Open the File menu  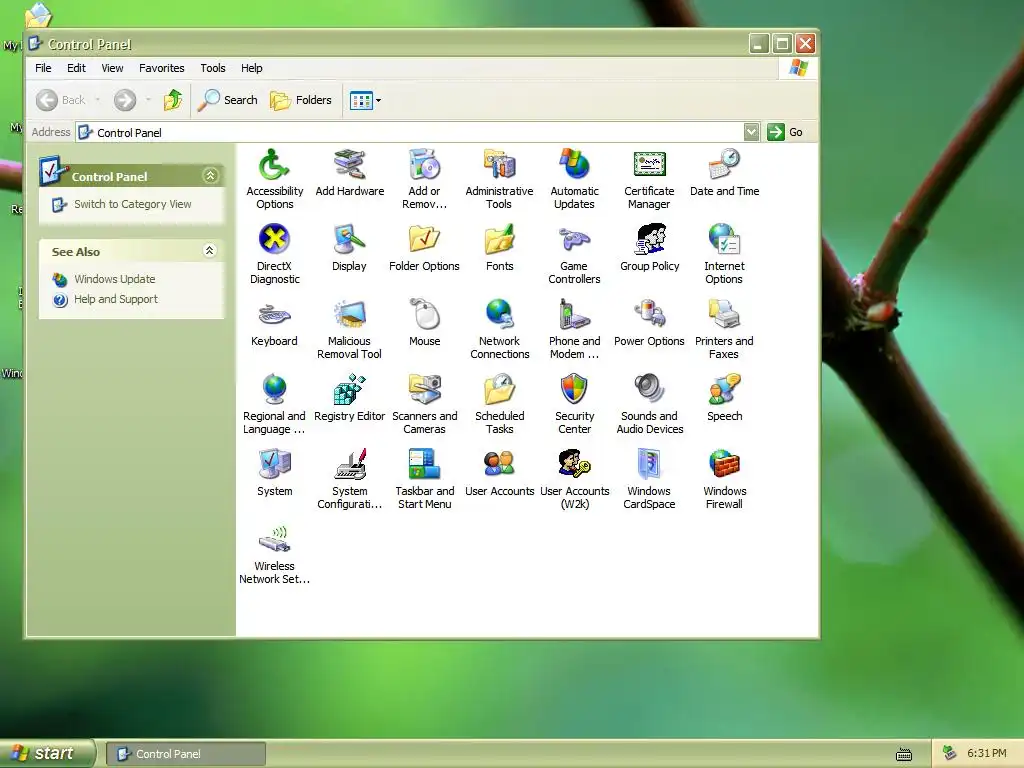43,68
